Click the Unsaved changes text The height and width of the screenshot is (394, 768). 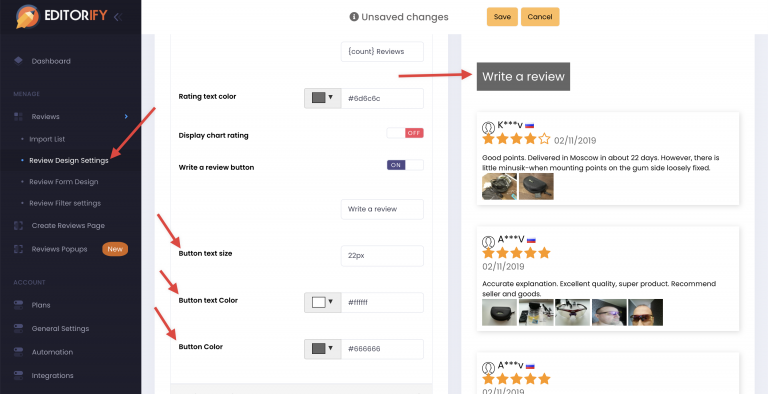pyautogui.click(x=405, y=17)
